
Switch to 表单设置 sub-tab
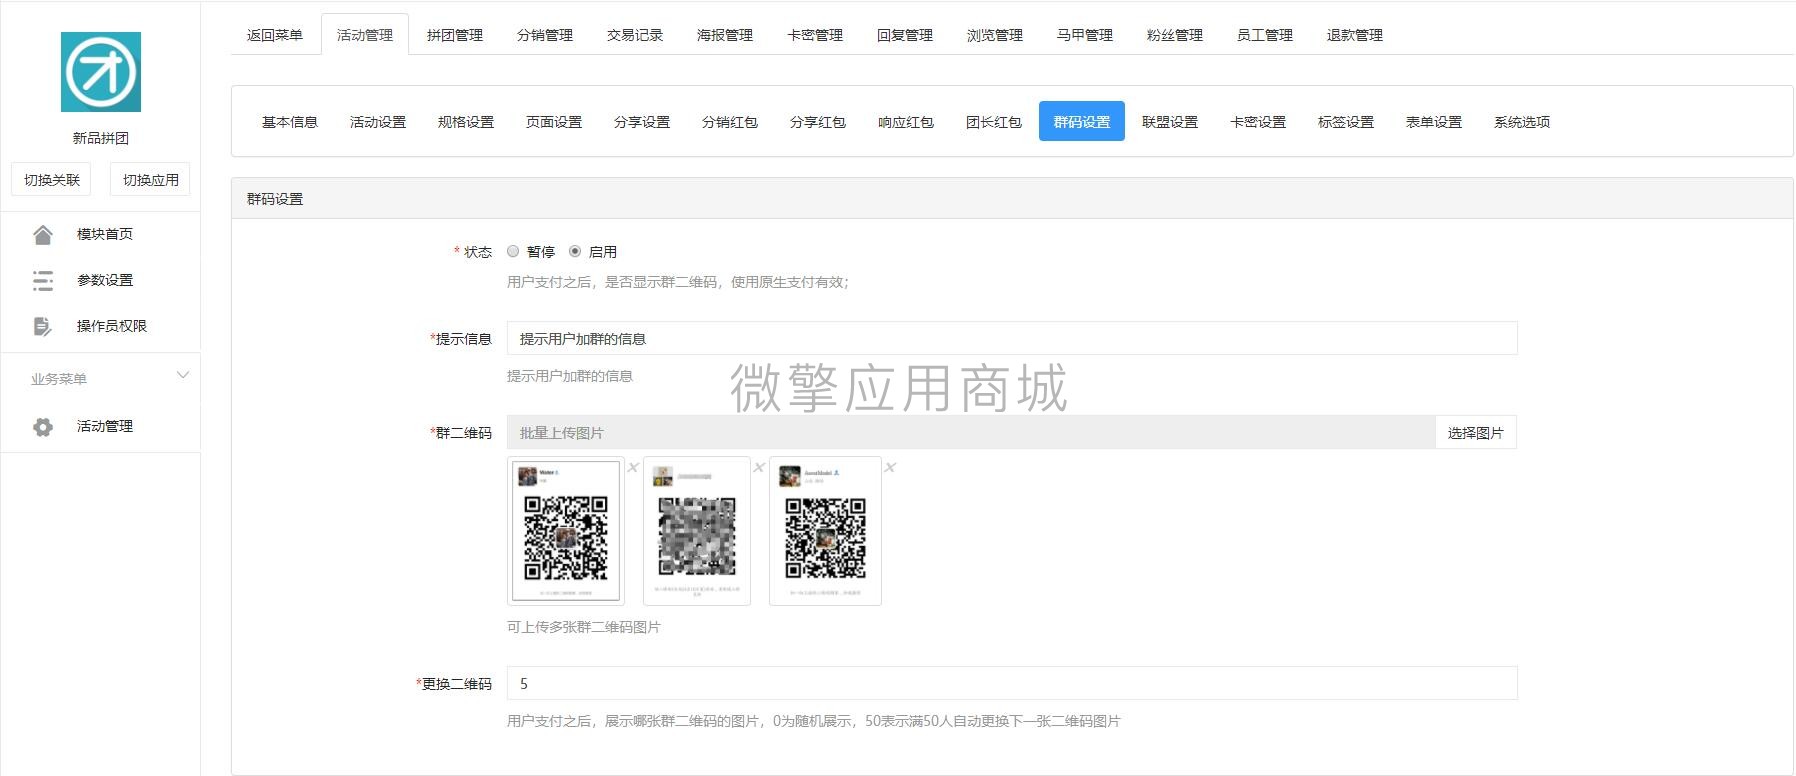click(1434, 122)
